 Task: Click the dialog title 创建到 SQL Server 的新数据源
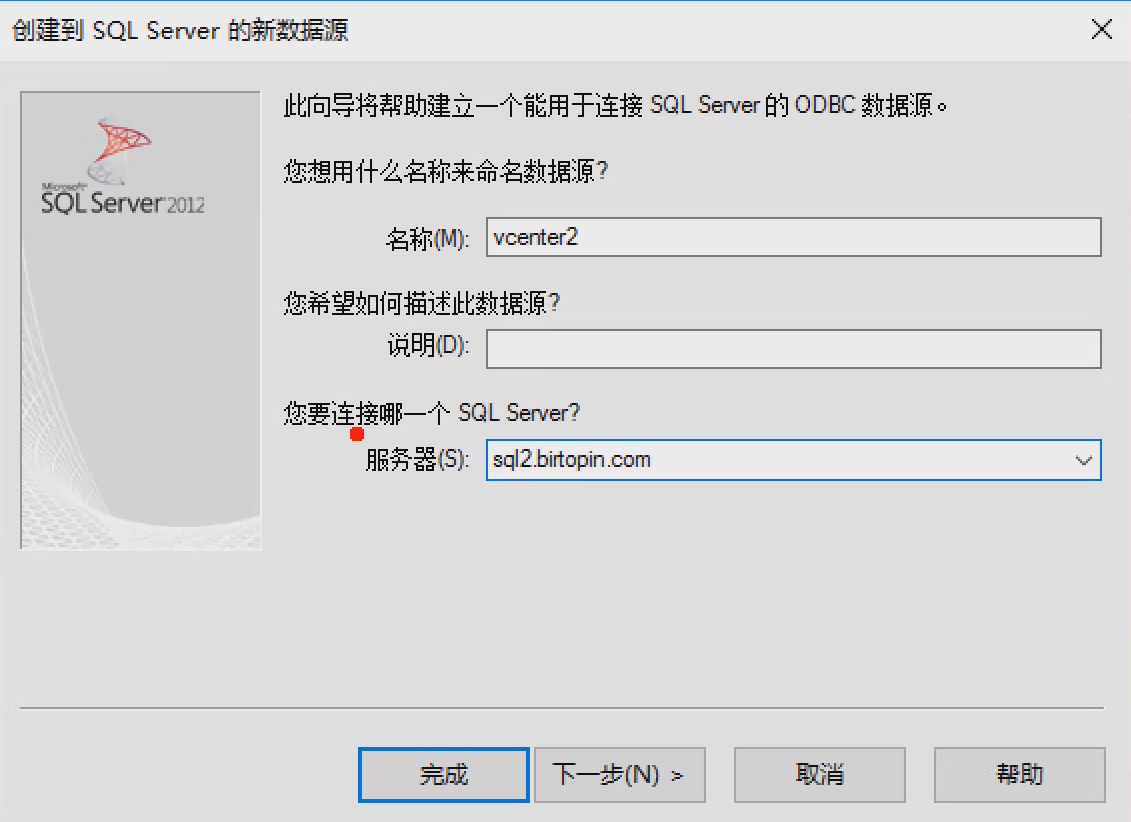(180, 30)
